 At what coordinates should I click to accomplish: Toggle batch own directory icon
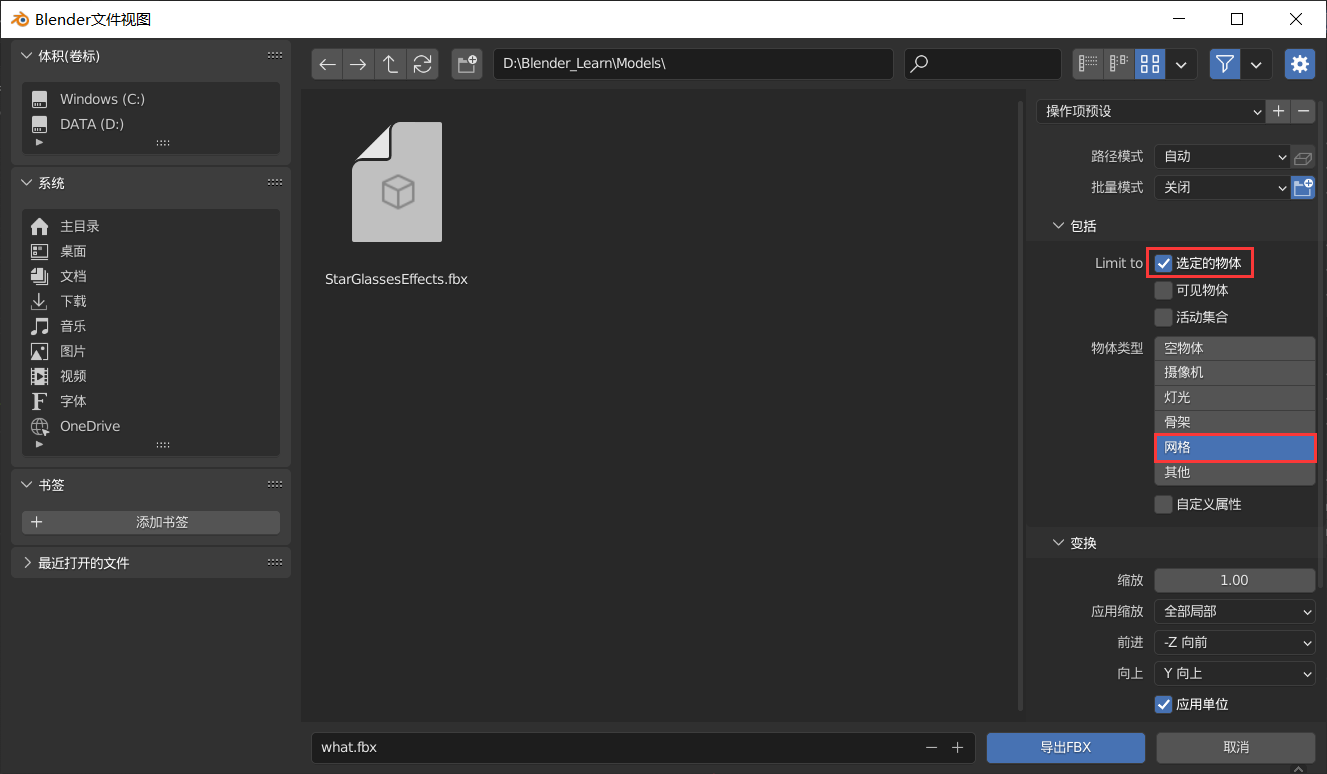[1302, 188]
